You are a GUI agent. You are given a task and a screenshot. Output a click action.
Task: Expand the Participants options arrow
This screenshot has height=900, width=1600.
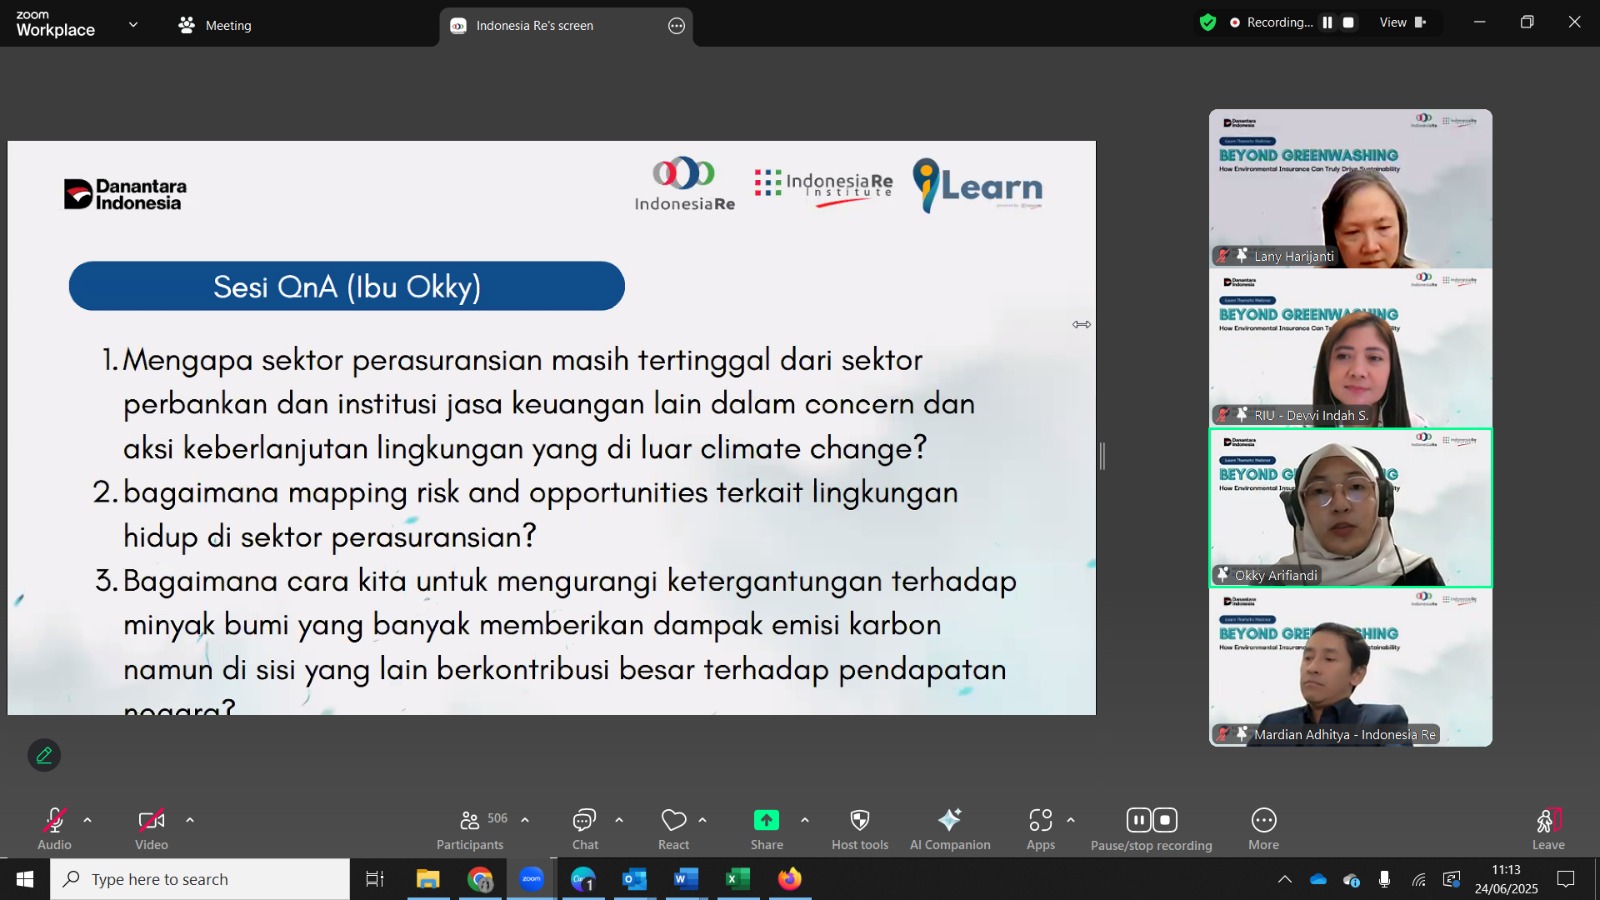coord(525,820)
